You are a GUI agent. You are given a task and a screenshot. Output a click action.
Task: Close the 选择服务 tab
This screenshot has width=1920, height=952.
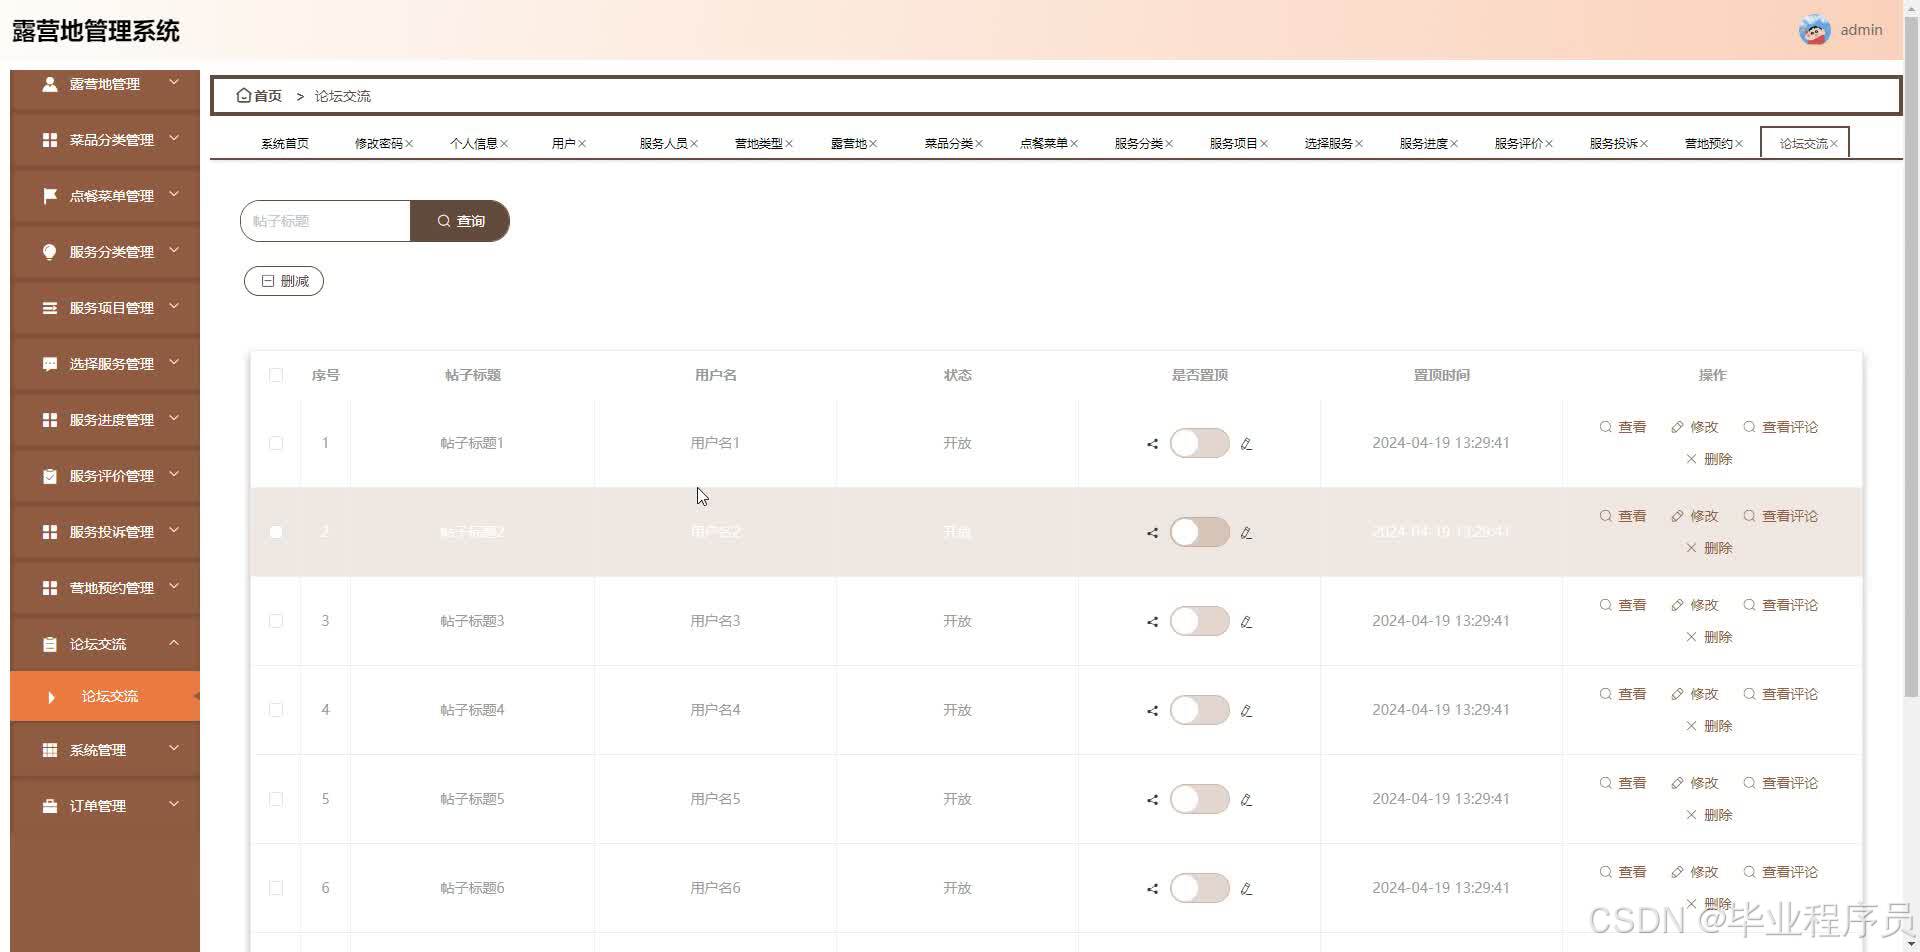(1359, 144)
